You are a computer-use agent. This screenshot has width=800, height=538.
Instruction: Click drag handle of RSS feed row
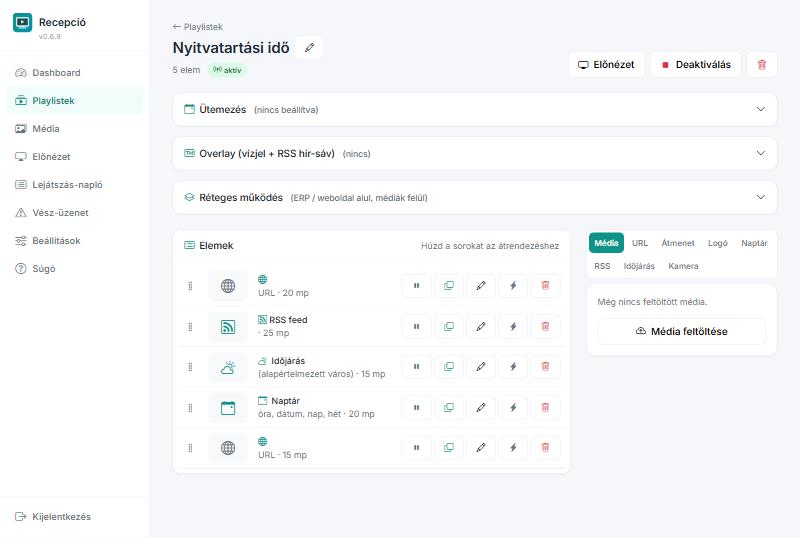click(x=190, y=327)
